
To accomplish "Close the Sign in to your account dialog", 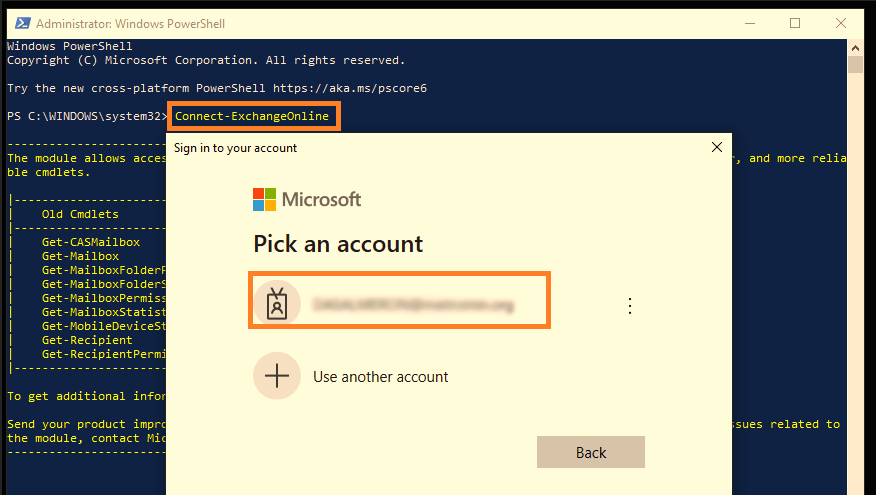I will point(717,147).
